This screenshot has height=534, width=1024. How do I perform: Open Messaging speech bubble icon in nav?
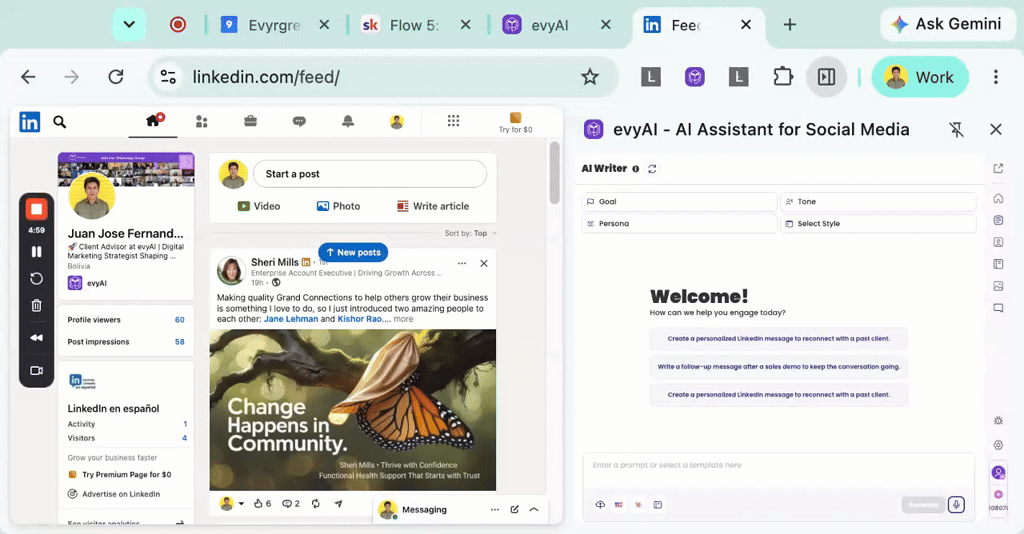299,121
